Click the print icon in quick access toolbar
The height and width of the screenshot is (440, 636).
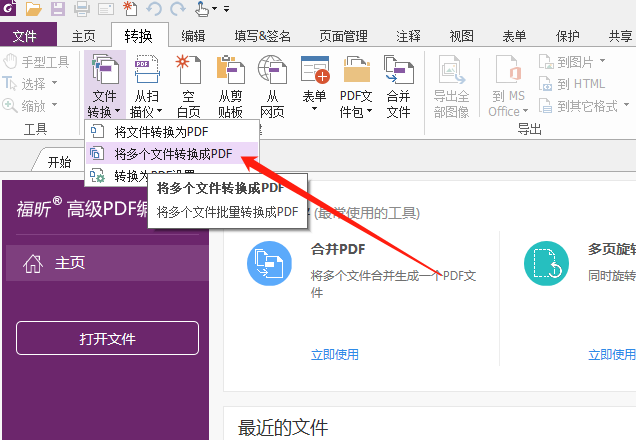coord(83,10)
